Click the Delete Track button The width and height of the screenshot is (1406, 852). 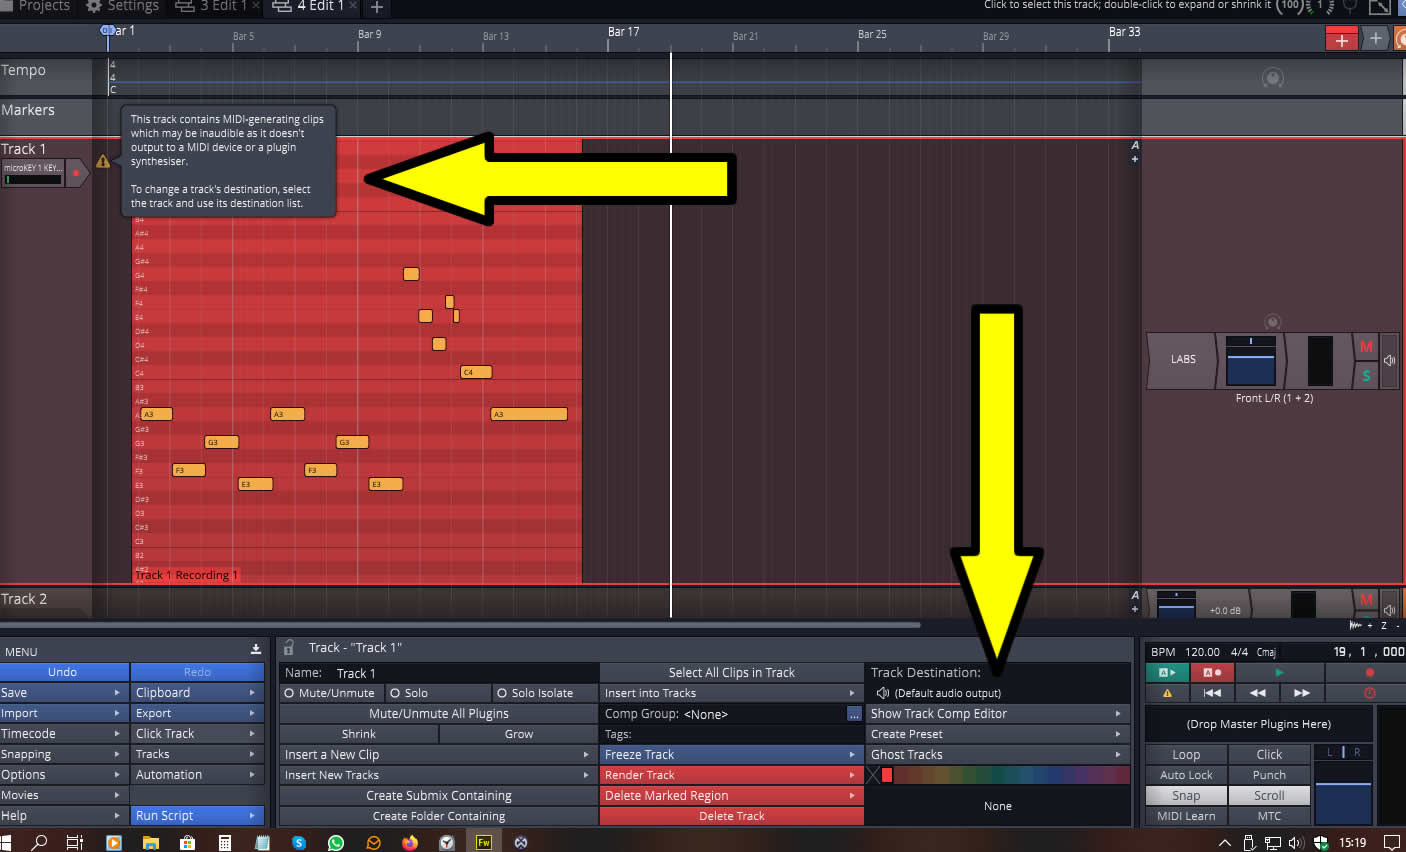click(732, 816)
